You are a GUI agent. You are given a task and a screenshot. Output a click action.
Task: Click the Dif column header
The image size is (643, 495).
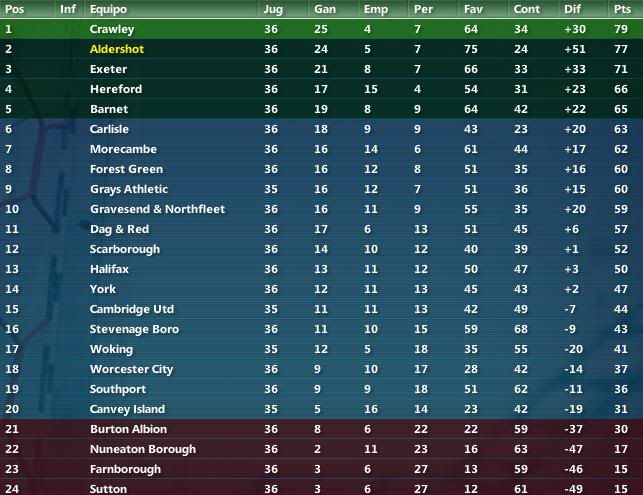(572, 9)
